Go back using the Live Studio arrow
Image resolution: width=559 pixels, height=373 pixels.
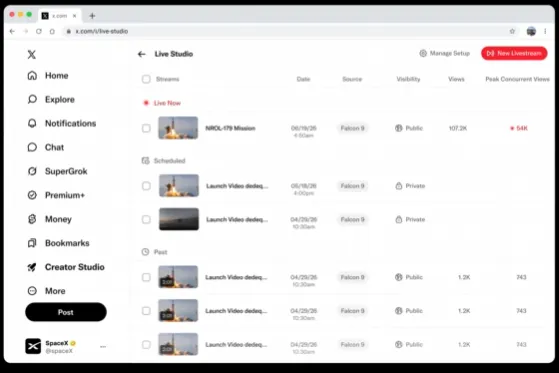142,54
